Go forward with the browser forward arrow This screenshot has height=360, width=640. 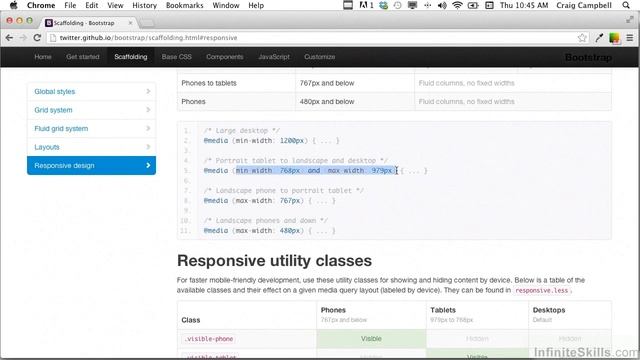point(23,38)
